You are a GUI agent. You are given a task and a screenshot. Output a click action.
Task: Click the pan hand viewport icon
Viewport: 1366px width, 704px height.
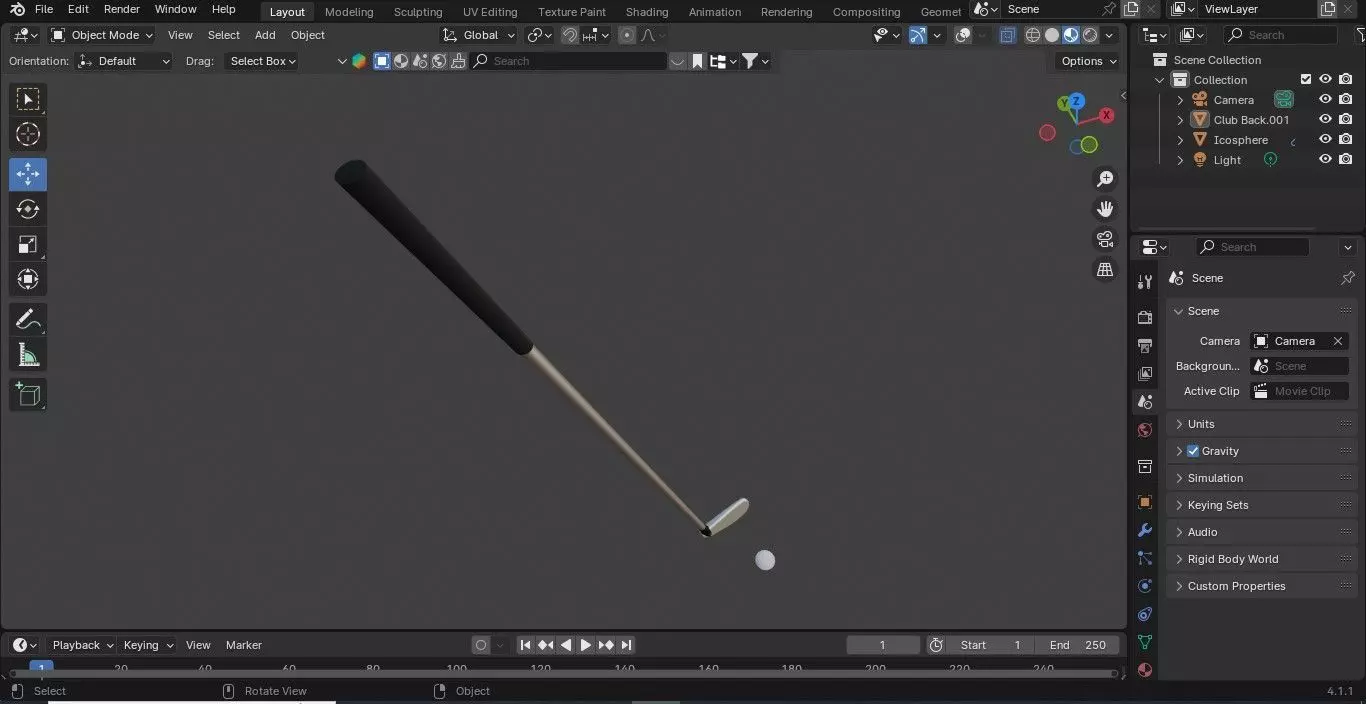1105,209
